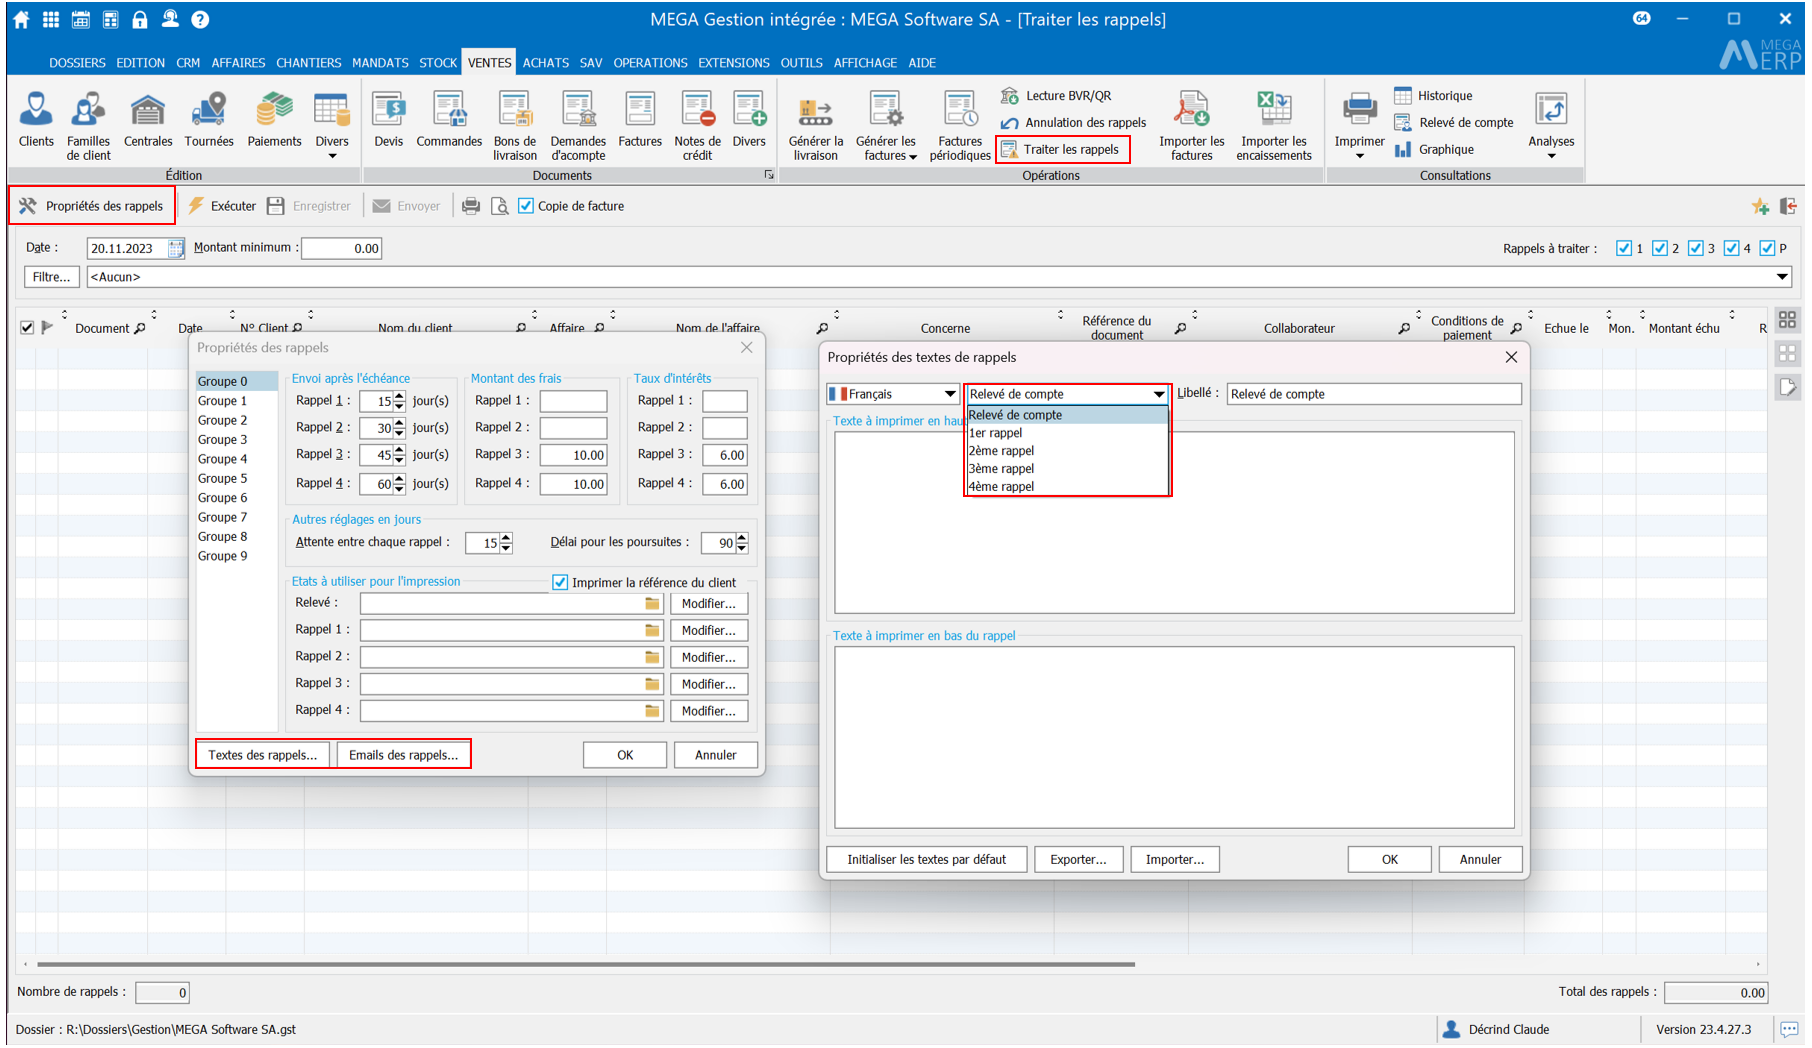
Task: Open the OUTILS menu
Action: (801, 62)
